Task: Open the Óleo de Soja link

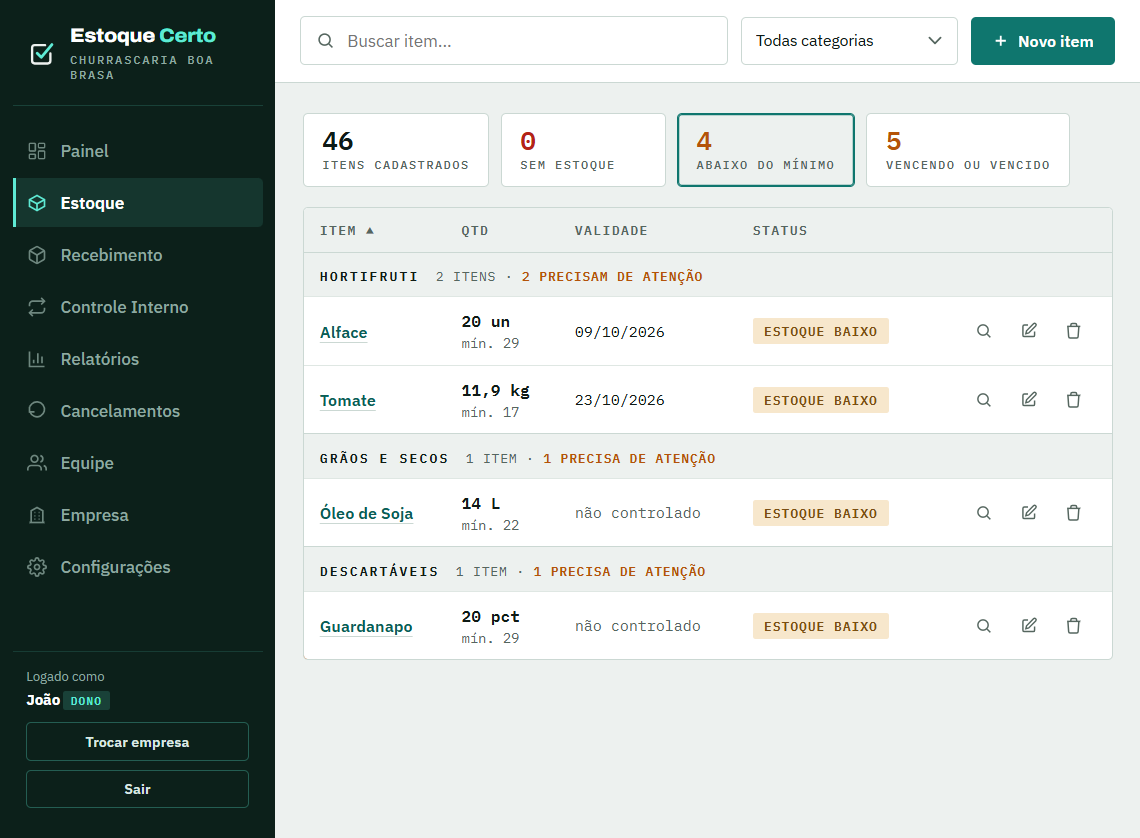Action: tap(366, 513)
